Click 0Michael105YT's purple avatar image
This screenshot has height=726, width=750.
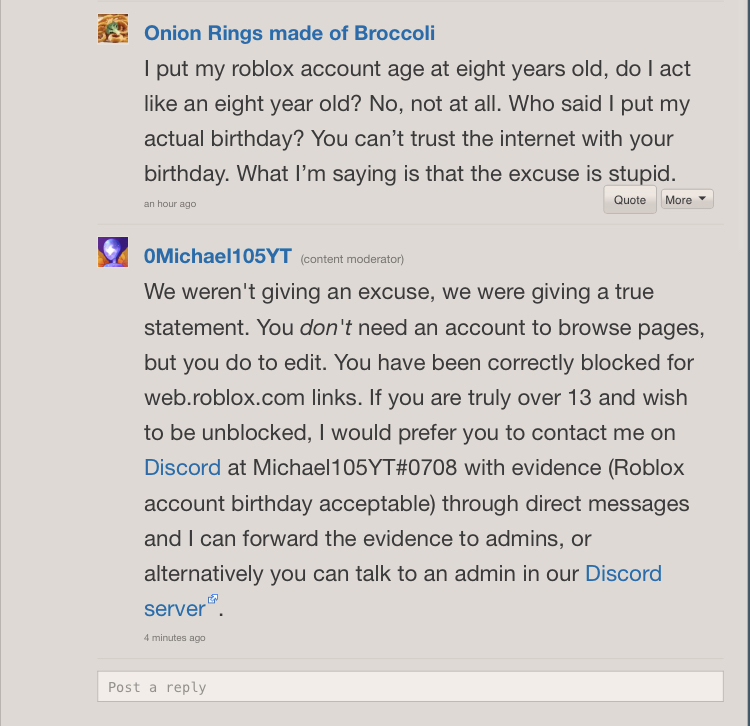tap(113, 252)
